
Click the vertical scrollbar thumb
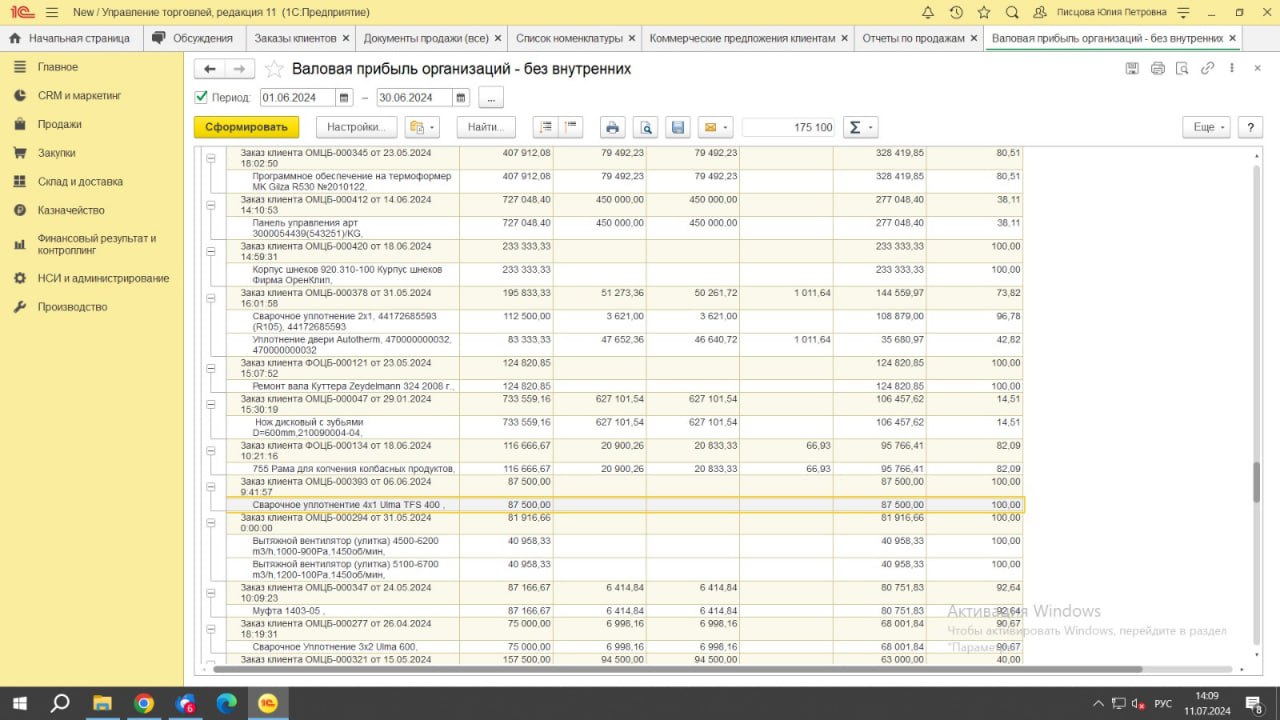pos(1257,482)
